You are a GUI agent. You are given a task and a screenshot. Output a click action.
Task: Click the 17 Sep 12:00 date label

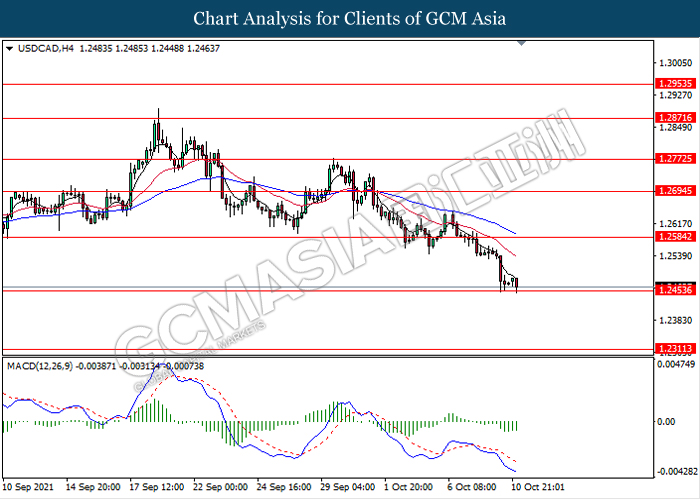pyautogui.click(x=157, y=487)
